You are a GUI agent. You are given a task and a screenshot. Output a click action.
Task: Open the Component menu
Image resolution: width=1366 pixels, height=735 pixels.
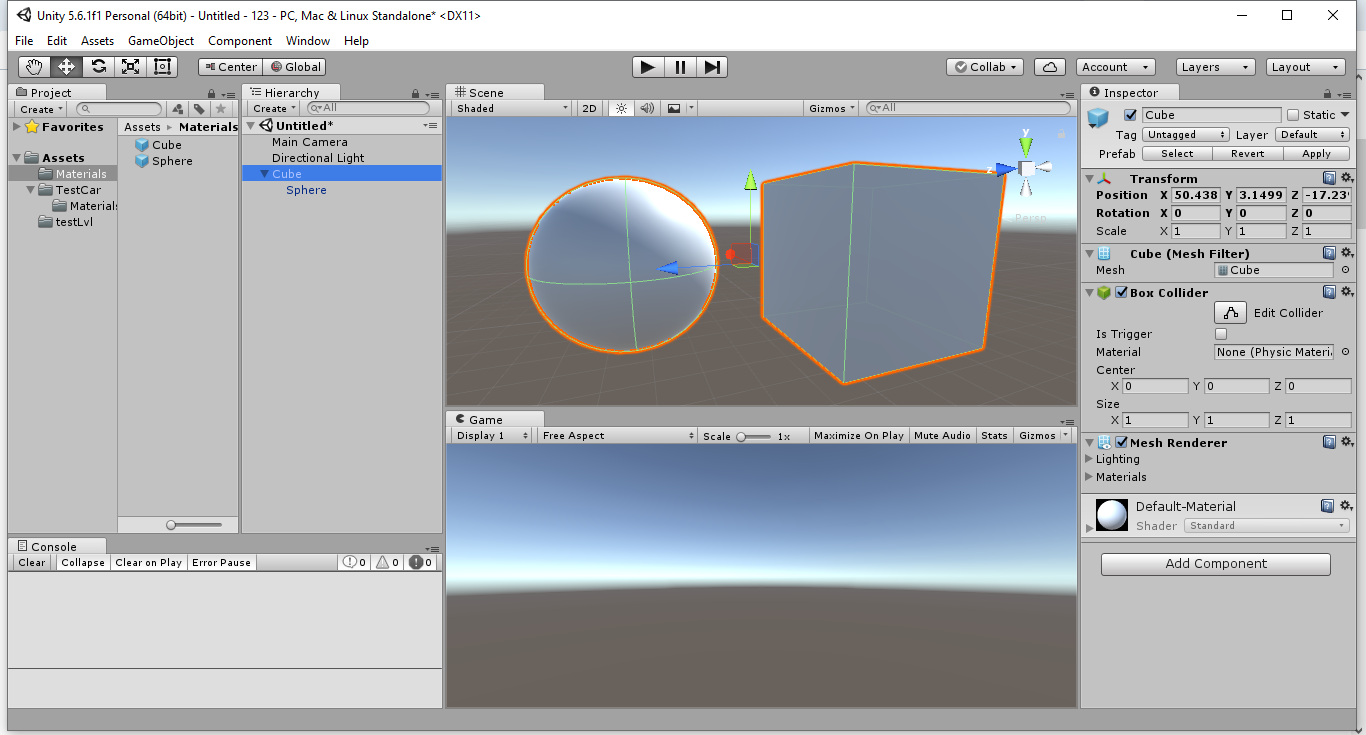click(240, 41)
